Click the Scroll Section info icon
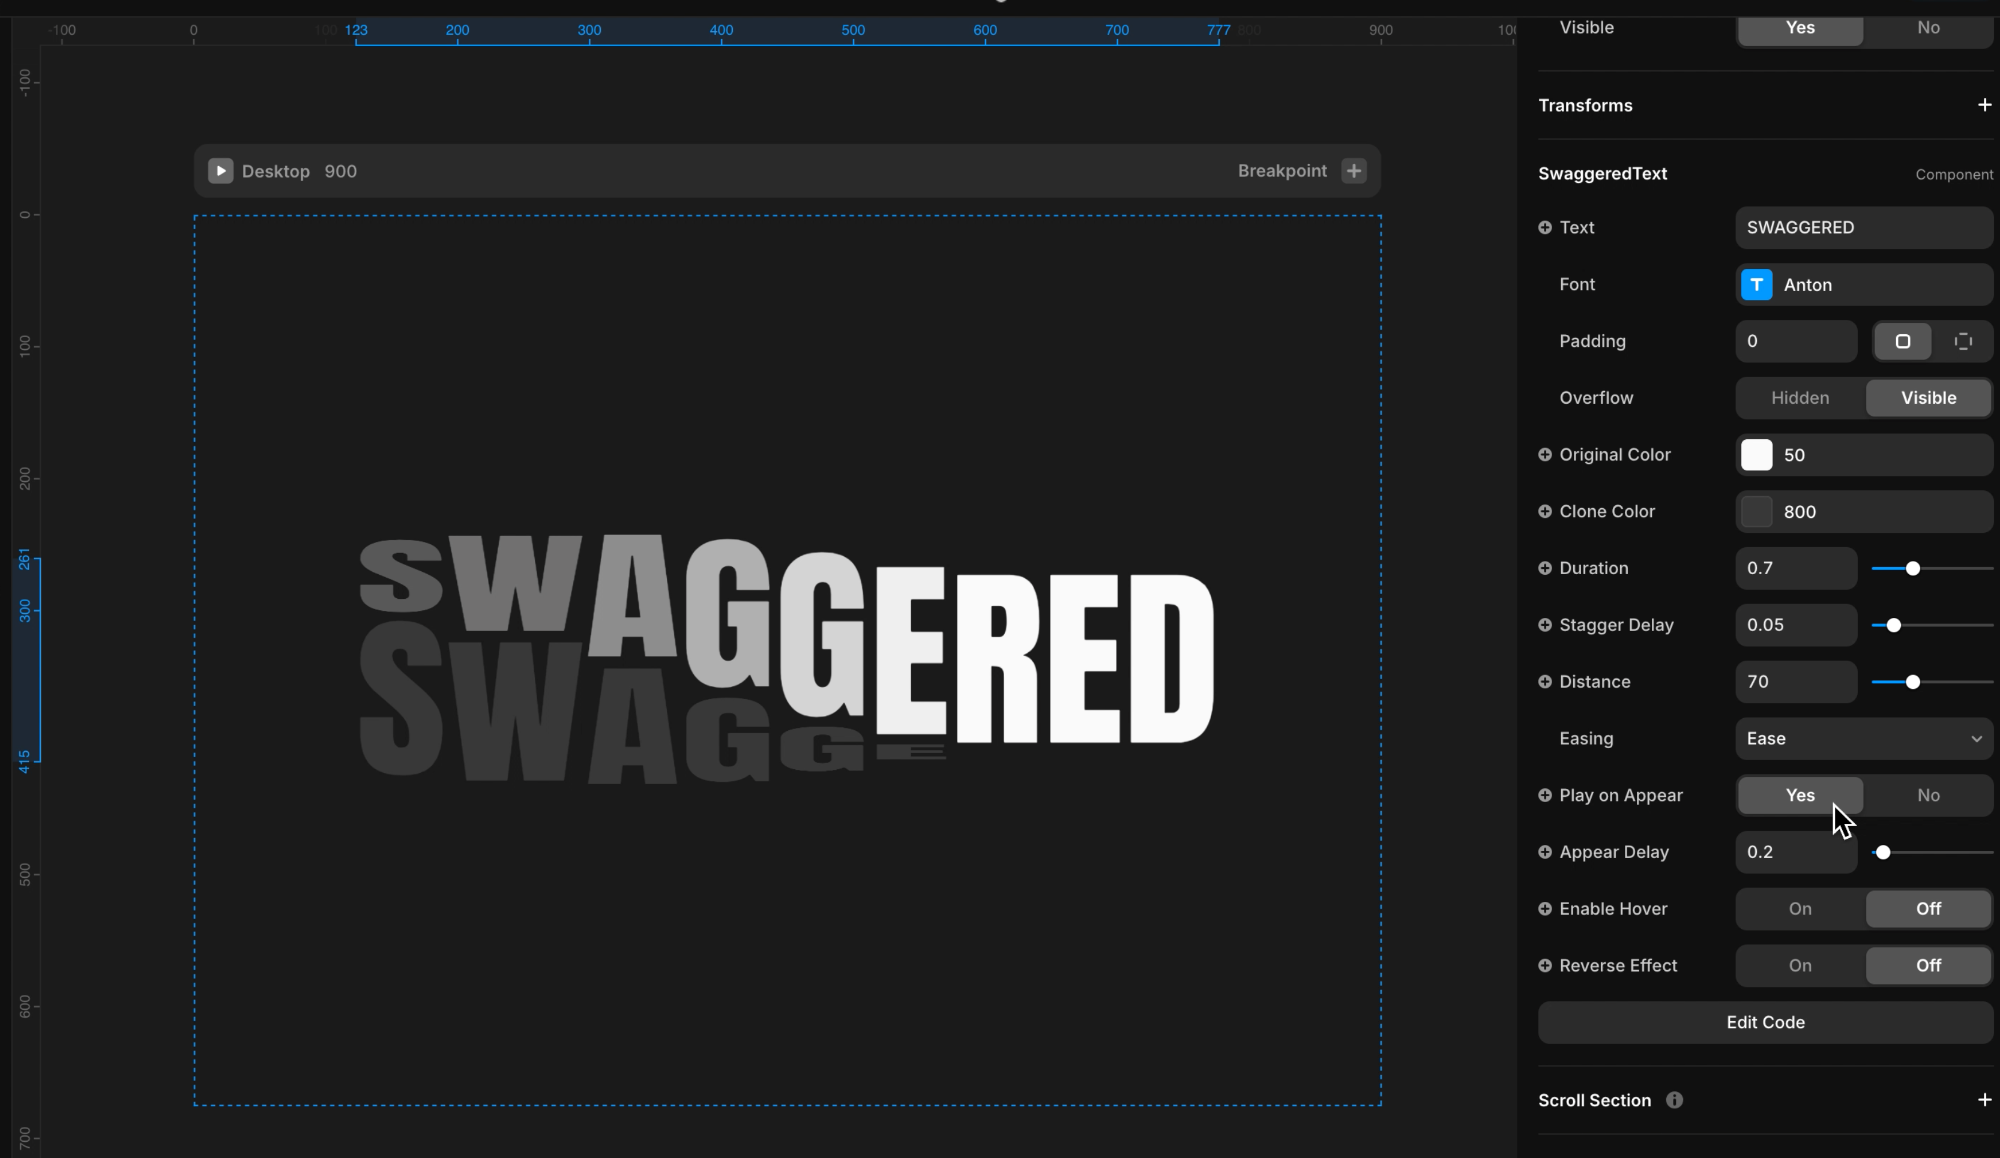This screenshot has height=1158, width=2000. tap(1674, 1100)
